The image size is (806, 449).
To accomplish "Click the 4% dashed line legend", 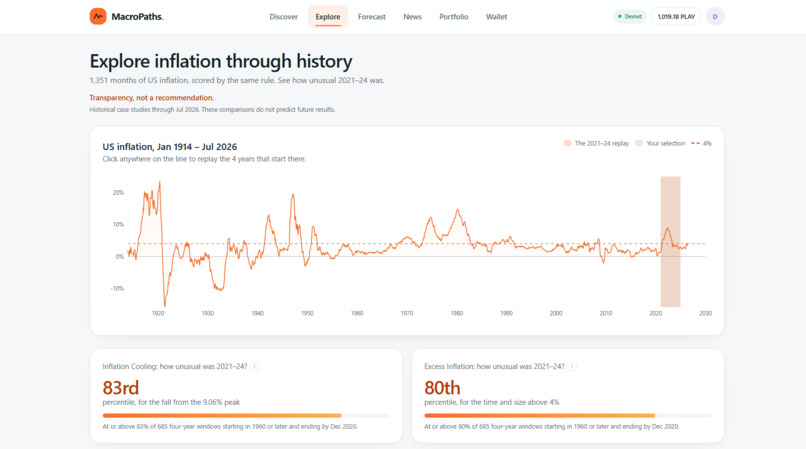I will tap(702, 143).
